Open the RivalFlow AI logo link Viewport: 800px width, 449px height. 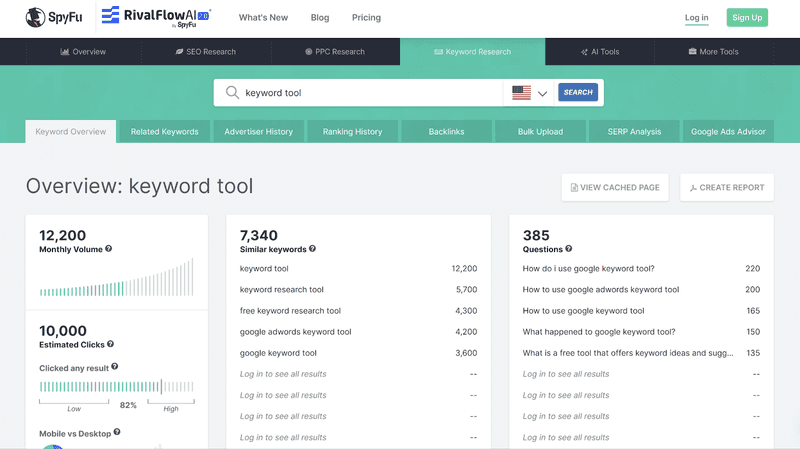pos(156,17)
